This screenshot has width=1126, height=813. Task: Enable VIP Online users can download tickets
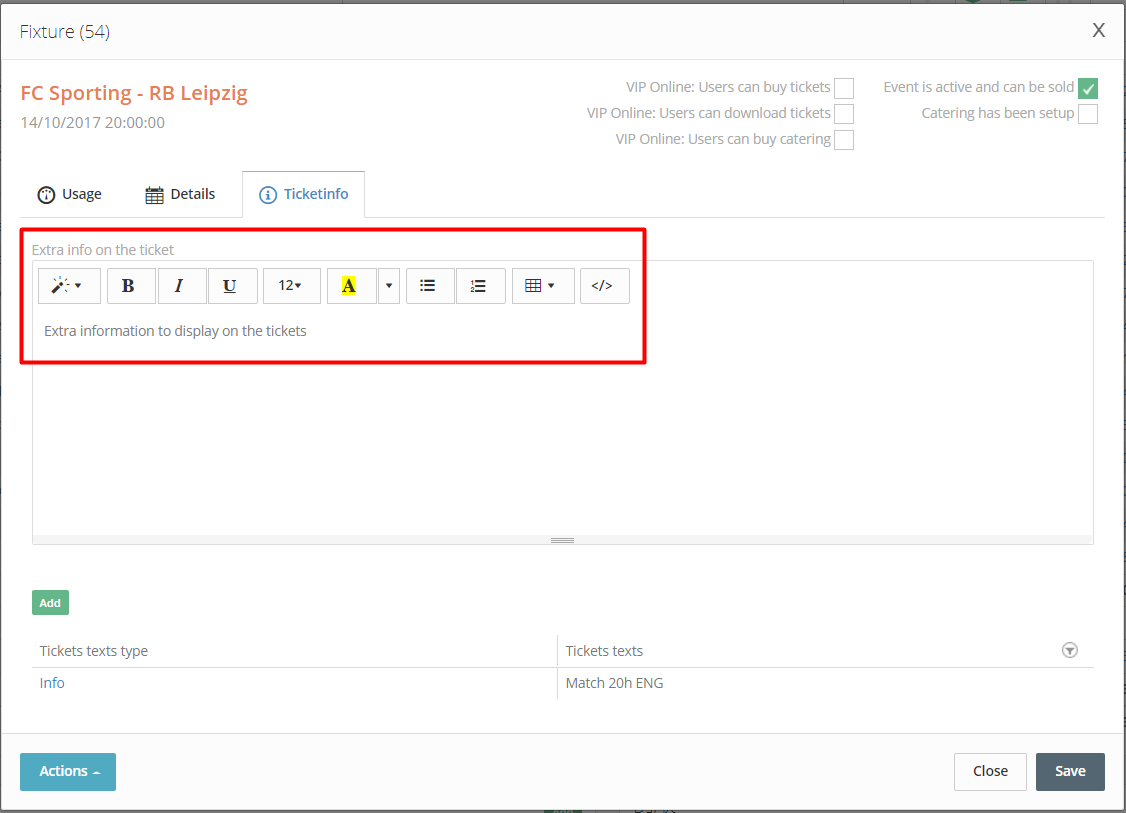pos(844,114)
